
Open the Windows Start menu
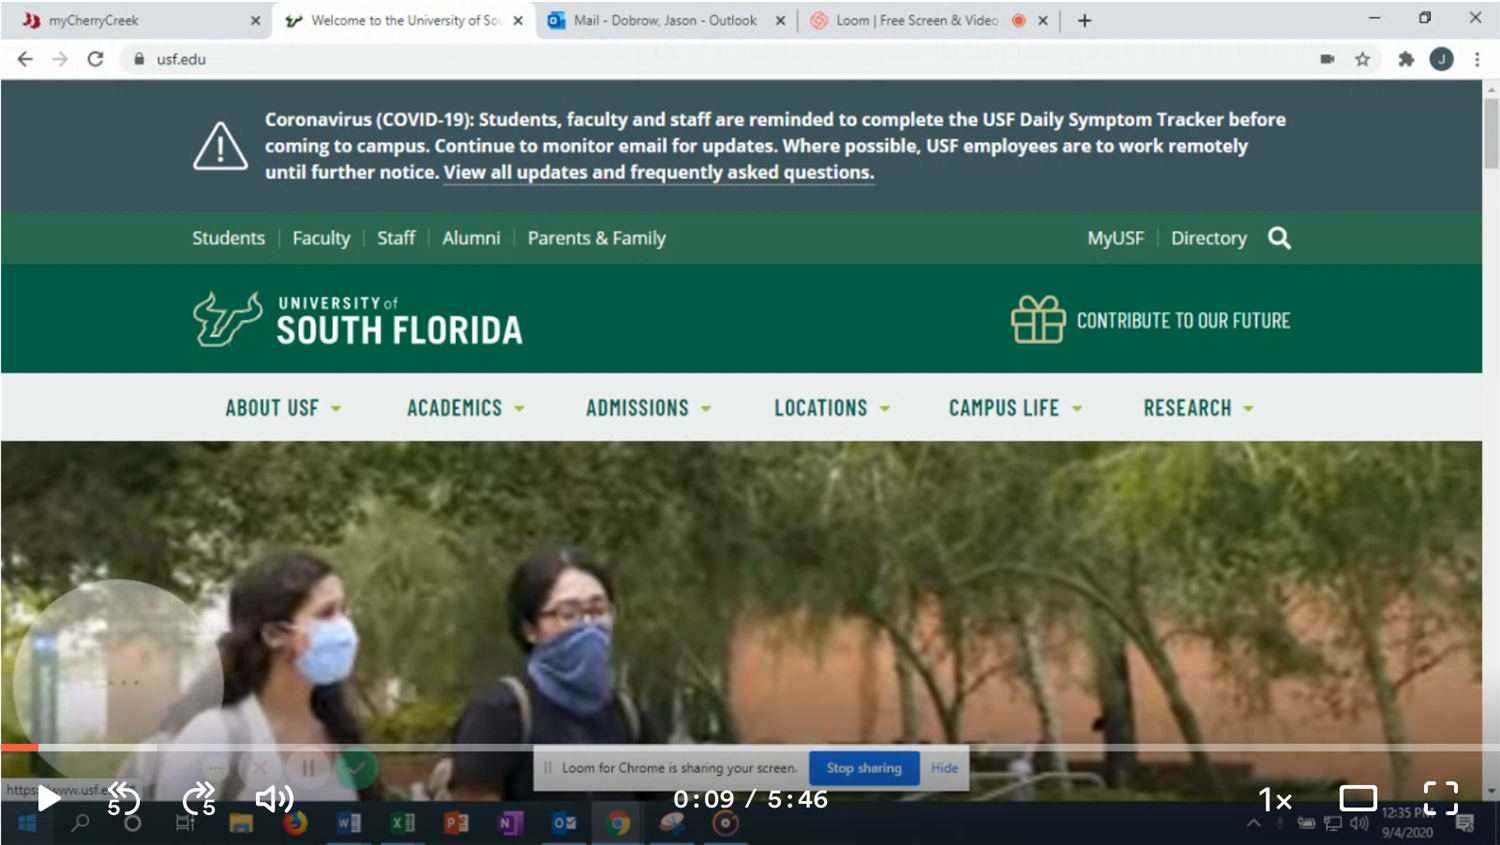[27, 823]
